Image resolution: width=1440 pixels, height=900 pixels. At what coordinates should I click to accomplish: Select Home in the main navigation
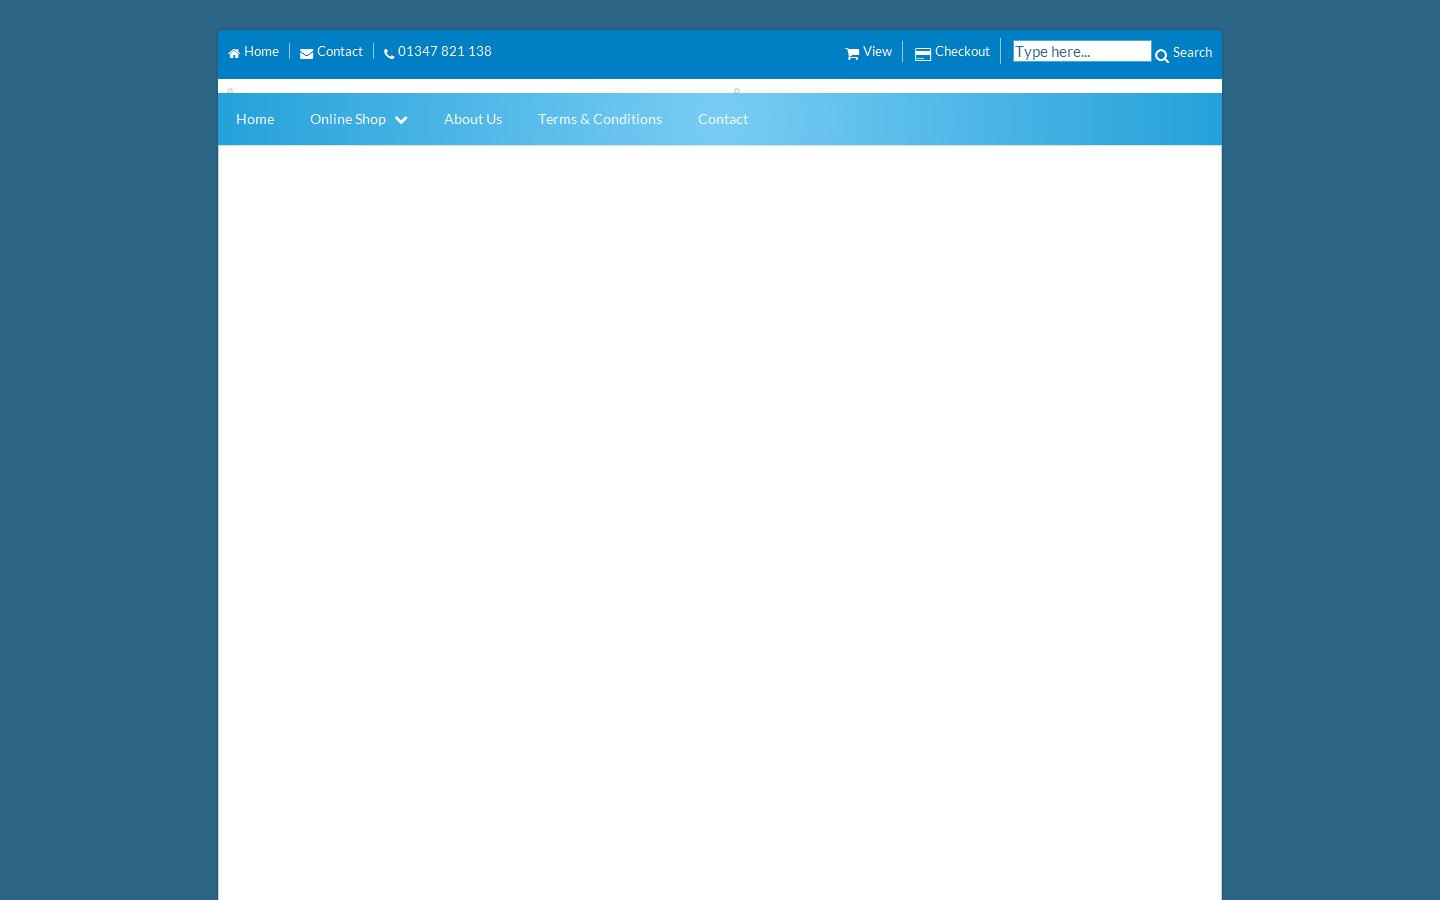coord(255,118)
